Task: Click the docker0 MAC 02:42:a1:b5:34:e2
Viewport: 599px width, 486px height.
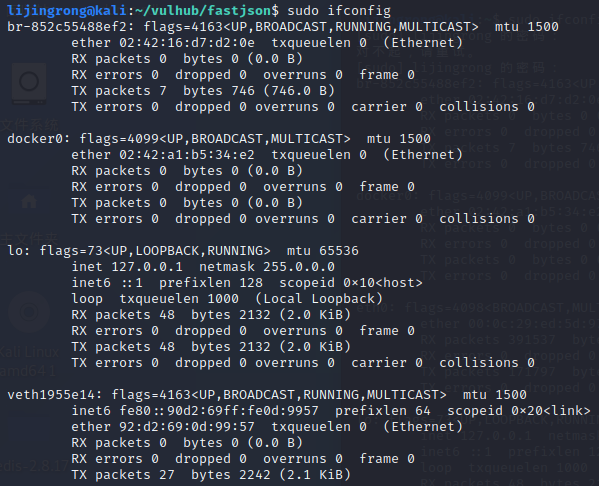Action: [186, 155]
